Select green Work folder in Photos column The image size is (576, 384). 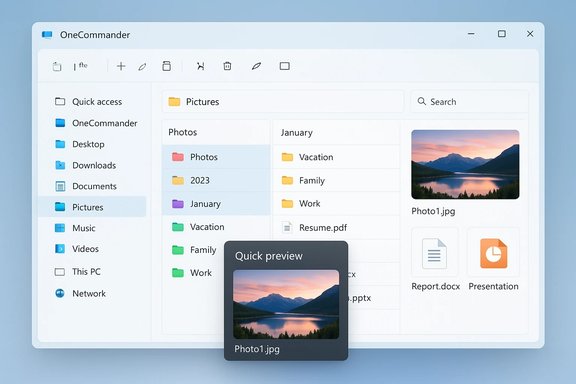[x=194, y=273]
